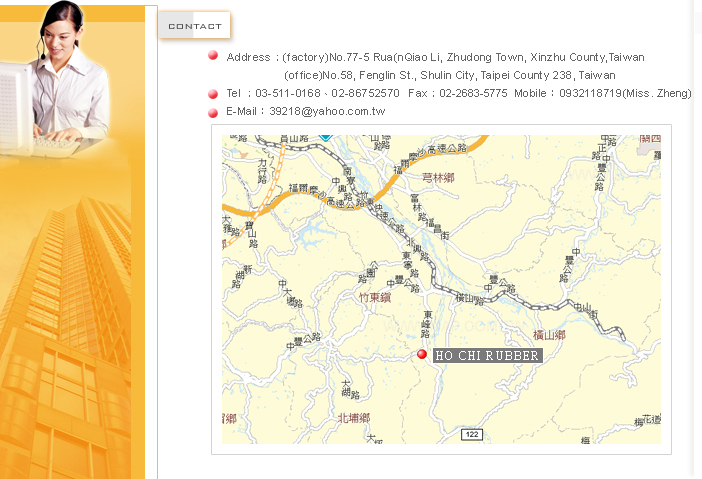Click the route 122 shield on map

click(x=472, y=434)
